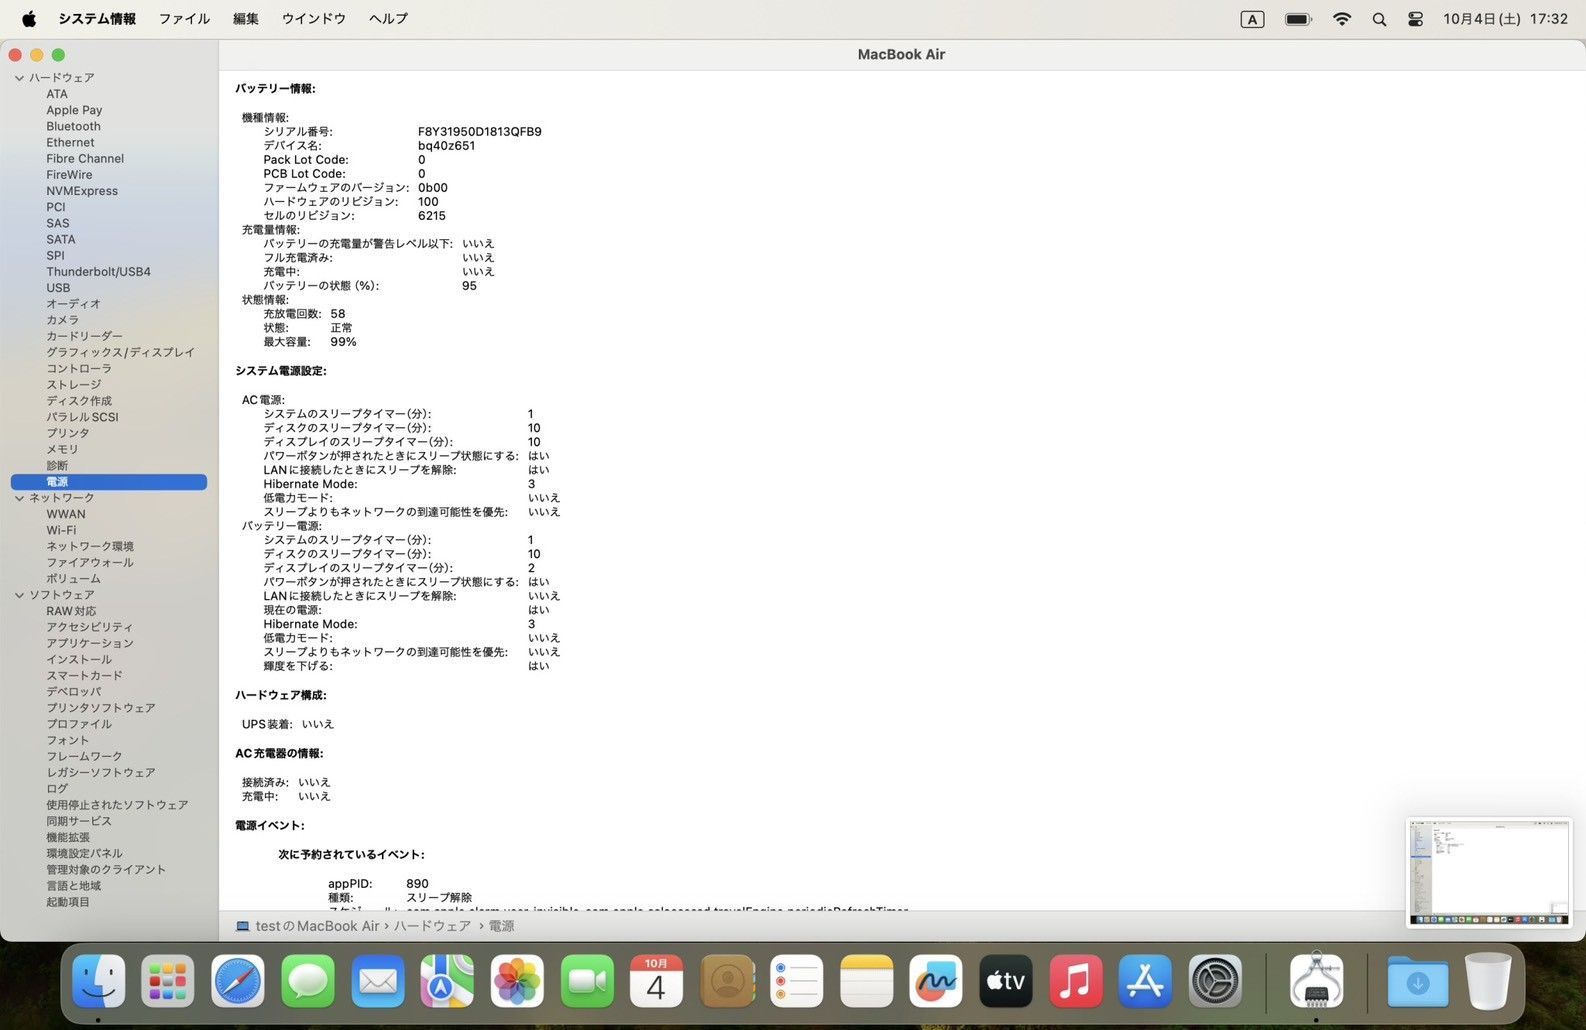The image size is (1586, 1030).
Task: Collapse the ハードウェア section
Action: click(19, 78)
